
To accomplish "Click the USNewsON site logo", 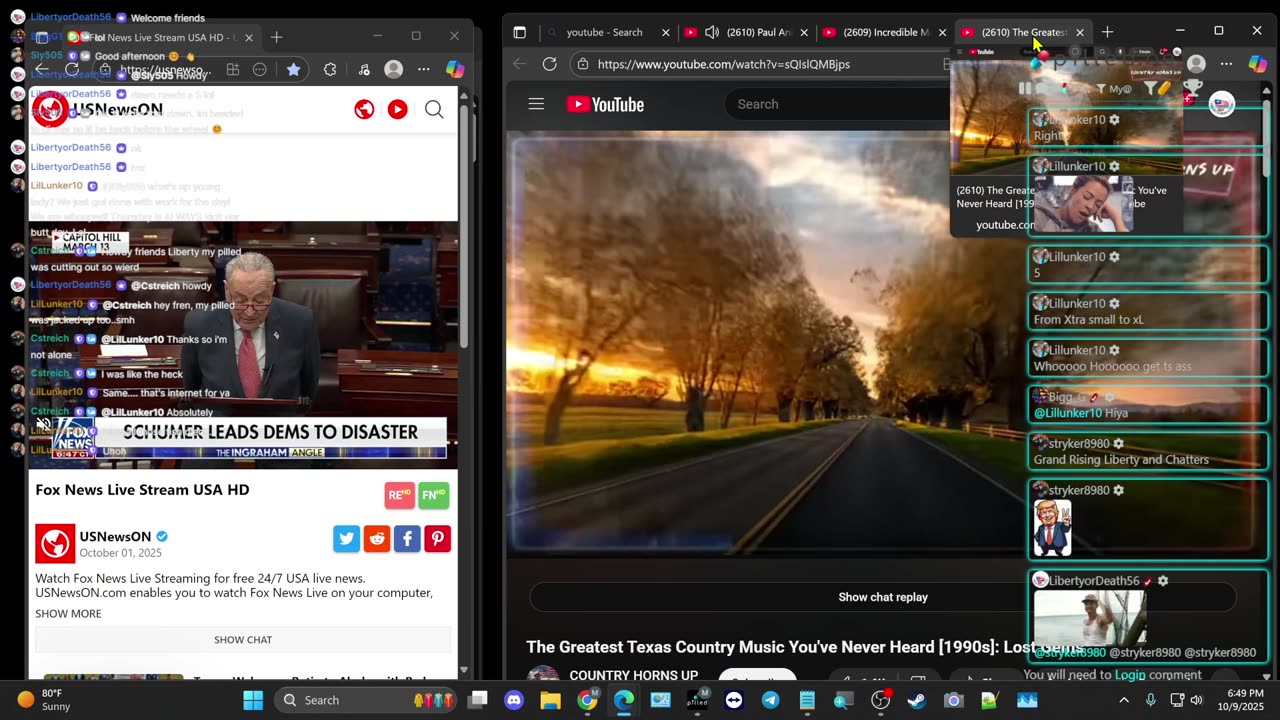I will (x=97, y=109).
